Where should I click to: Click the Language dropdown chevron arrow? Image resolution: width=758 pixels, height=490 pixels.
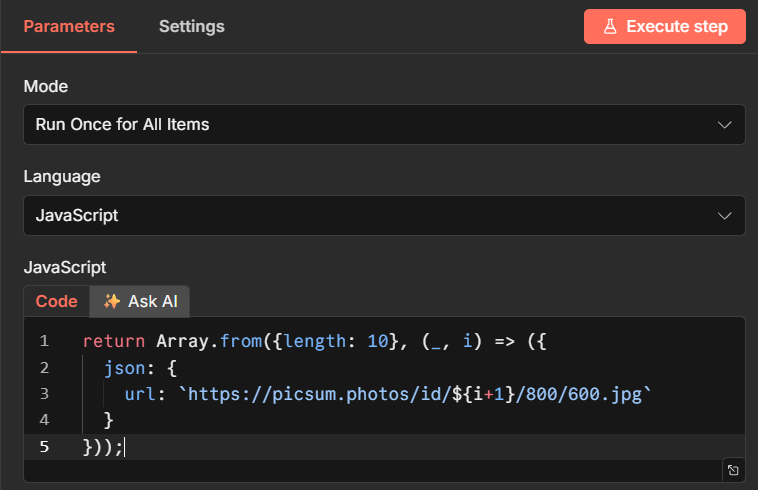click(725, 215)
